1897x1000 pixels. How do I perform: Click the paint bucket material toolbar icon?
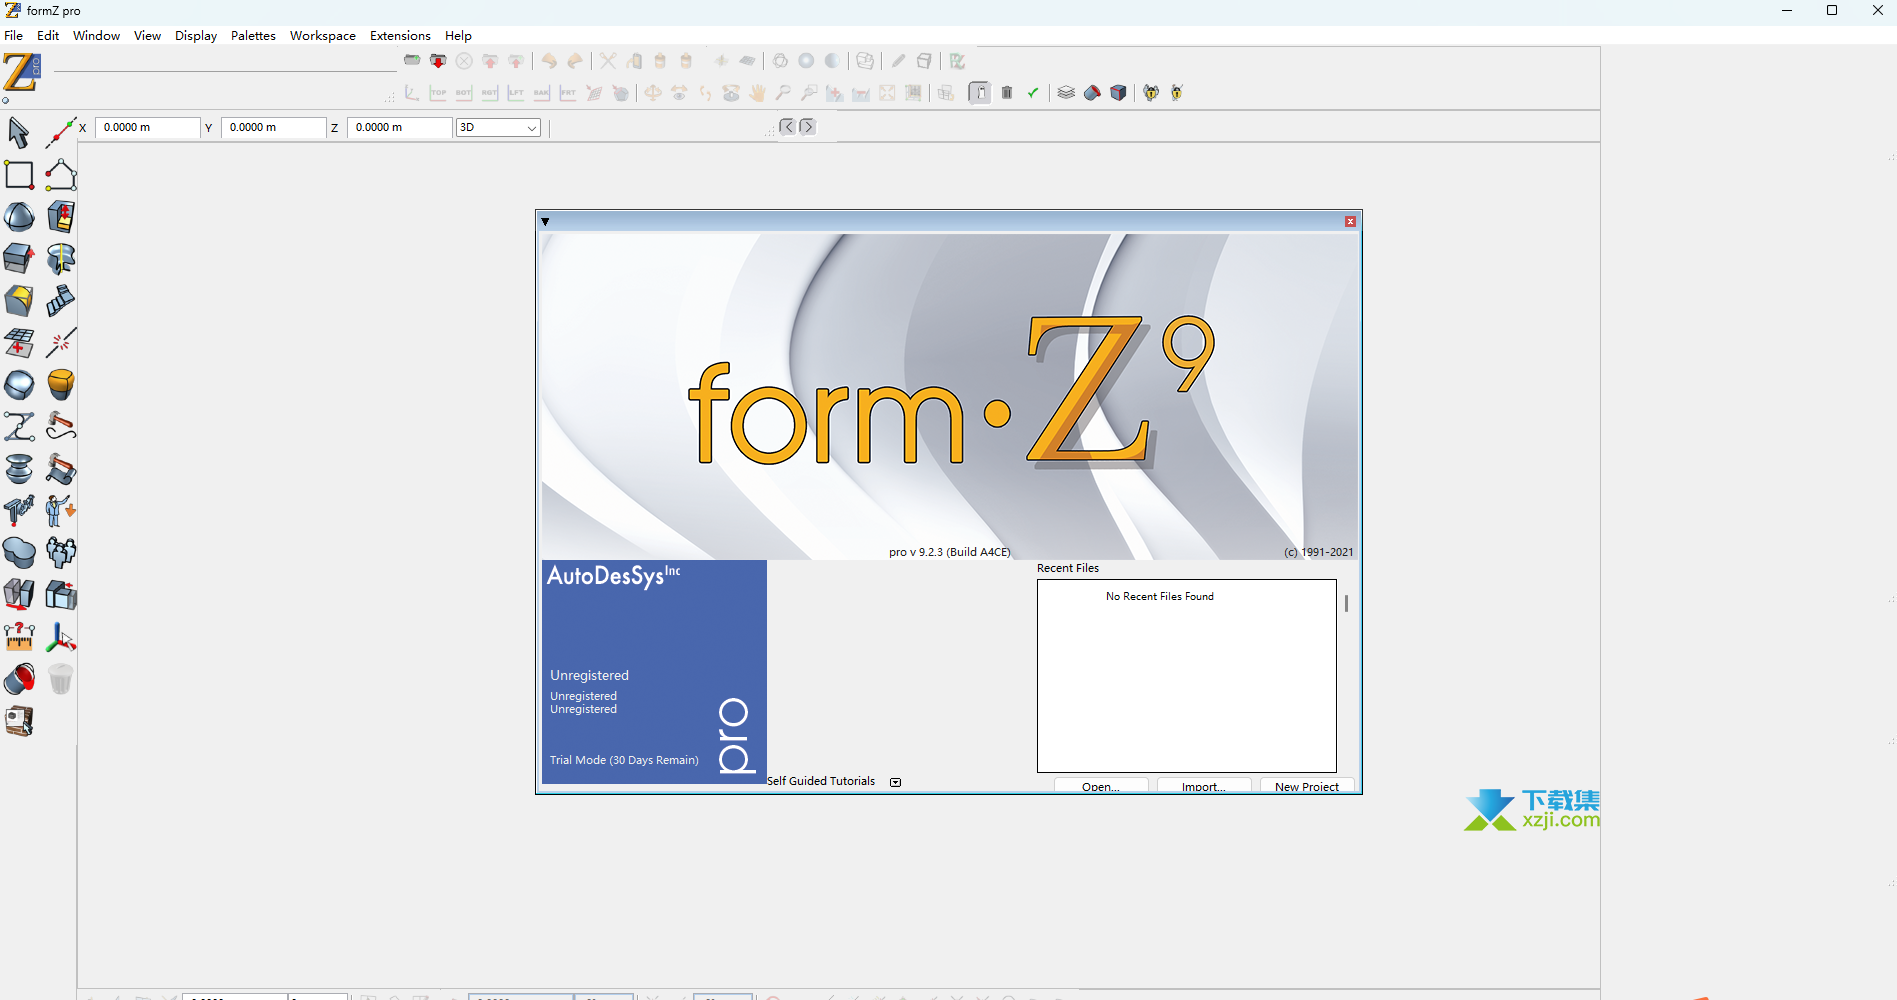[1092, 93]
